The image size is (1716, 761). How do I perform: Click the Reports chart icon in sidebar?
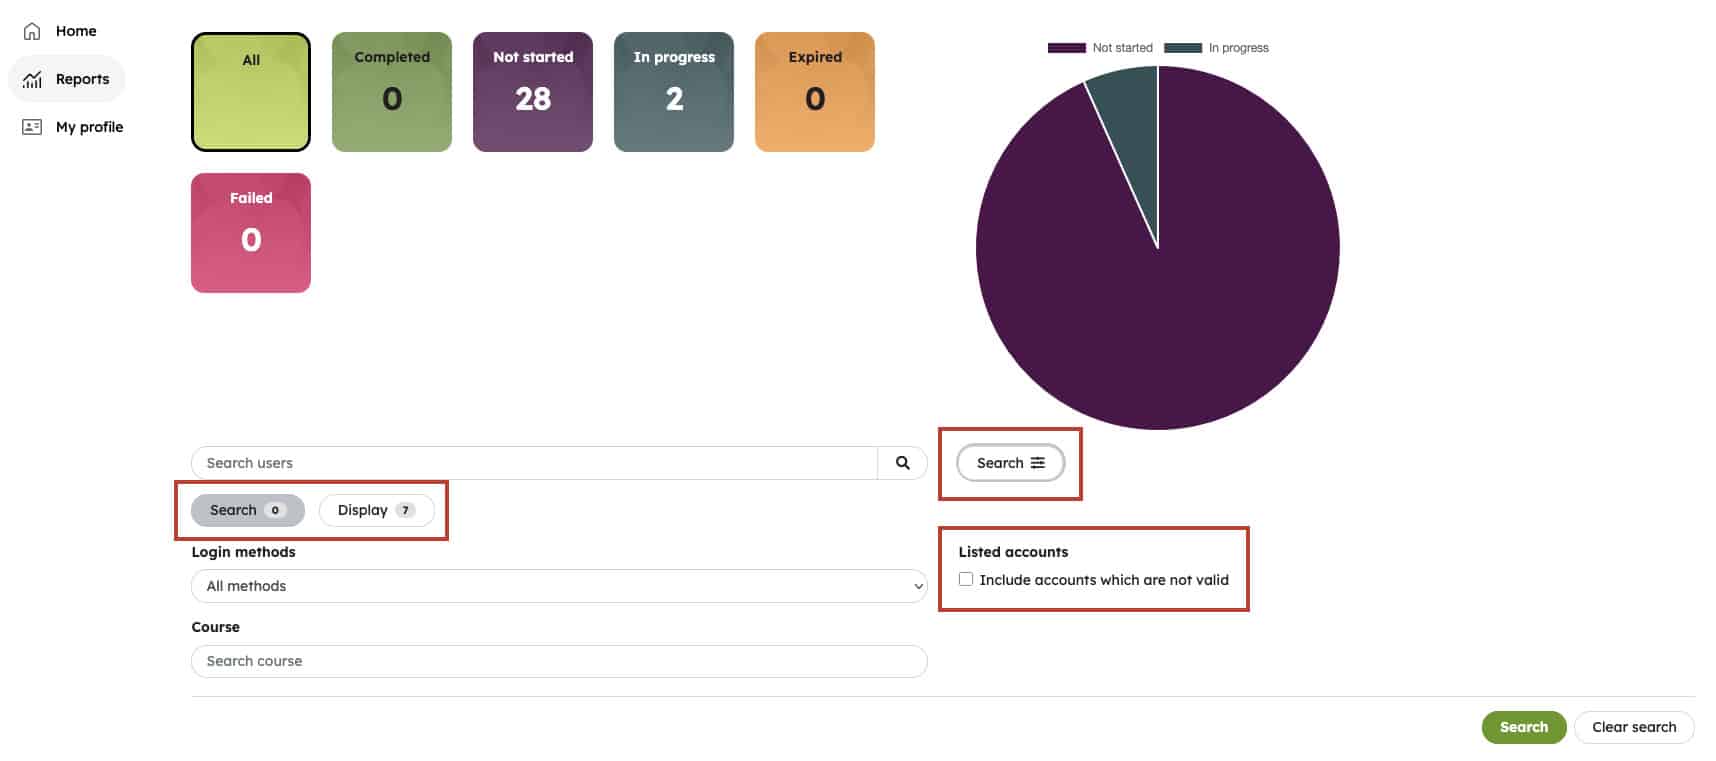pos(32,79)
